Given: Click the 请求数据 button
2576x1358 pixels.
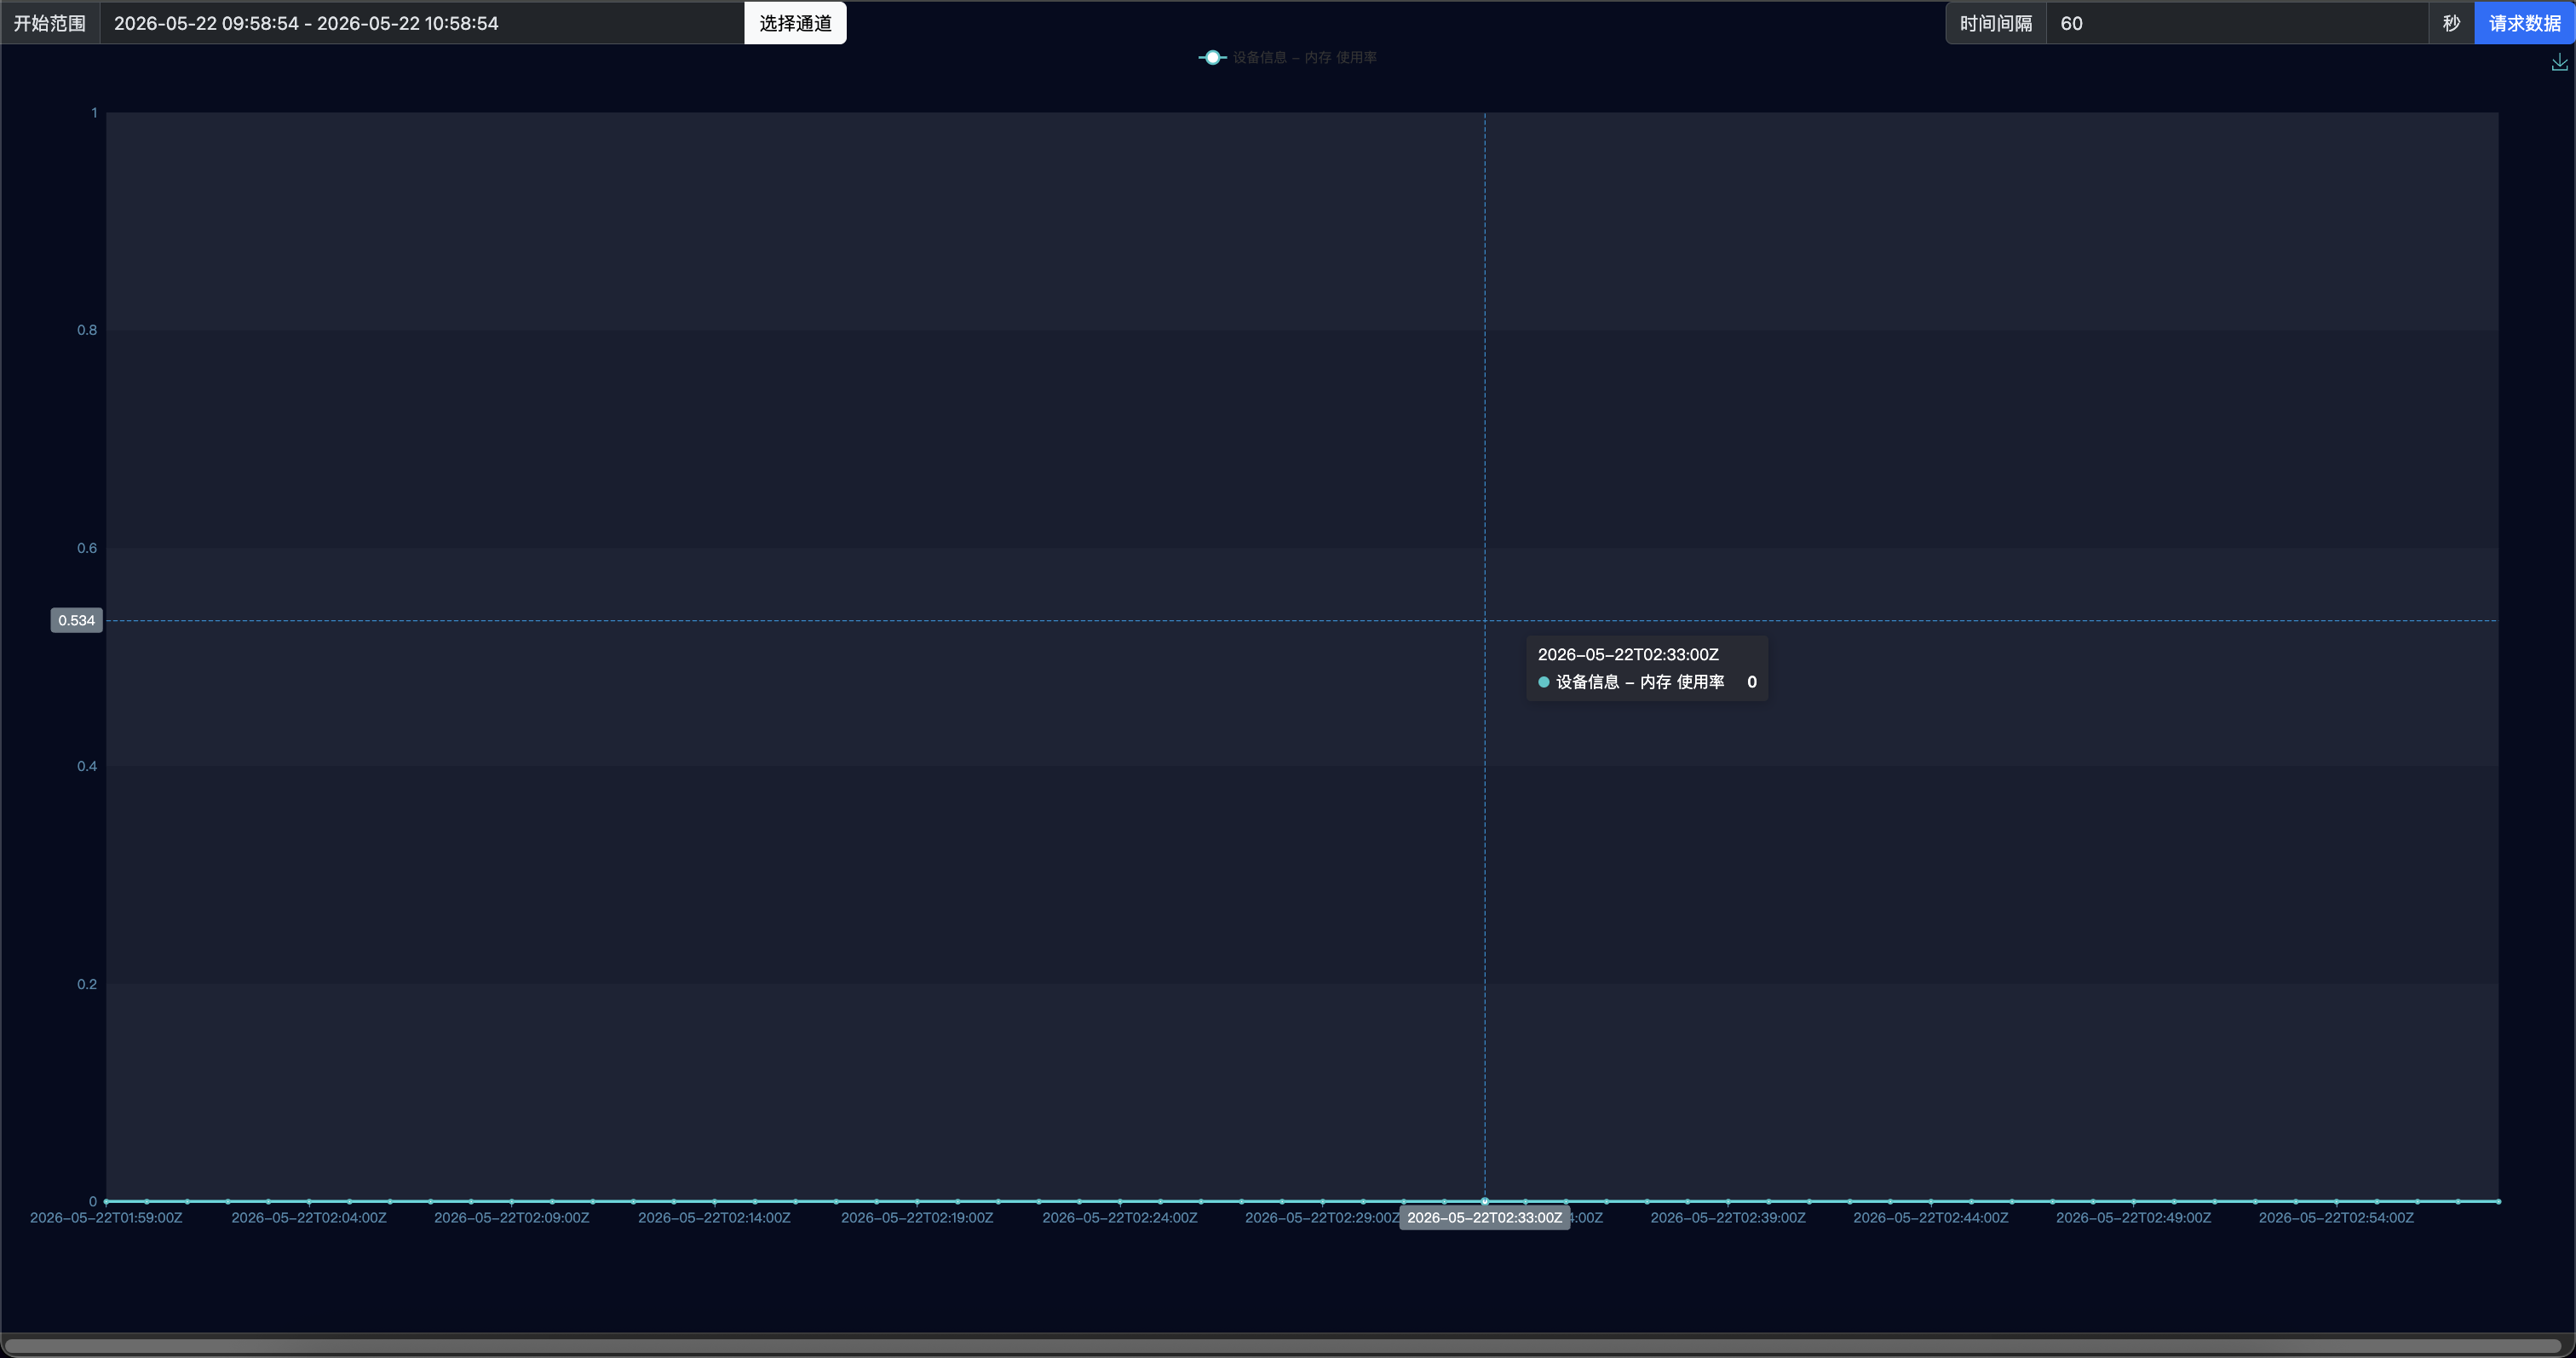Looking at the screenshot, I should [x=2524, y=23].
